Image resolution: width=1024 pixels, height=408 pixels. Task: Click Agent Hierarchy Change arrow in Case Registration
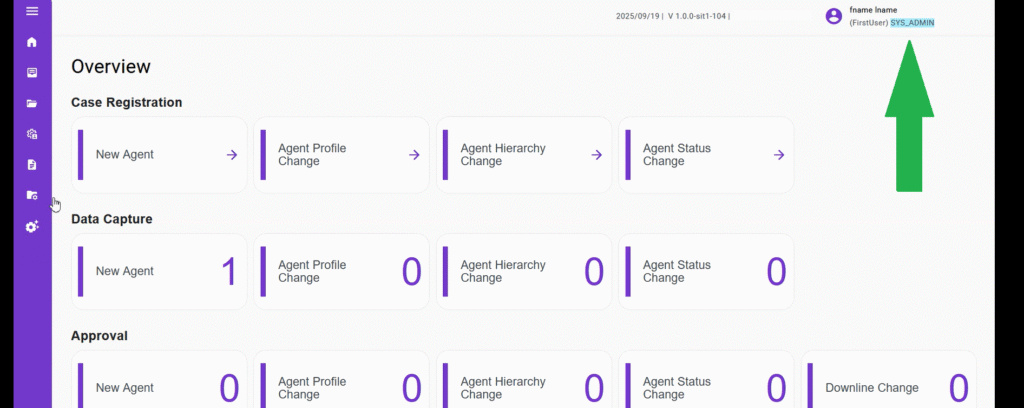[597, 155]
